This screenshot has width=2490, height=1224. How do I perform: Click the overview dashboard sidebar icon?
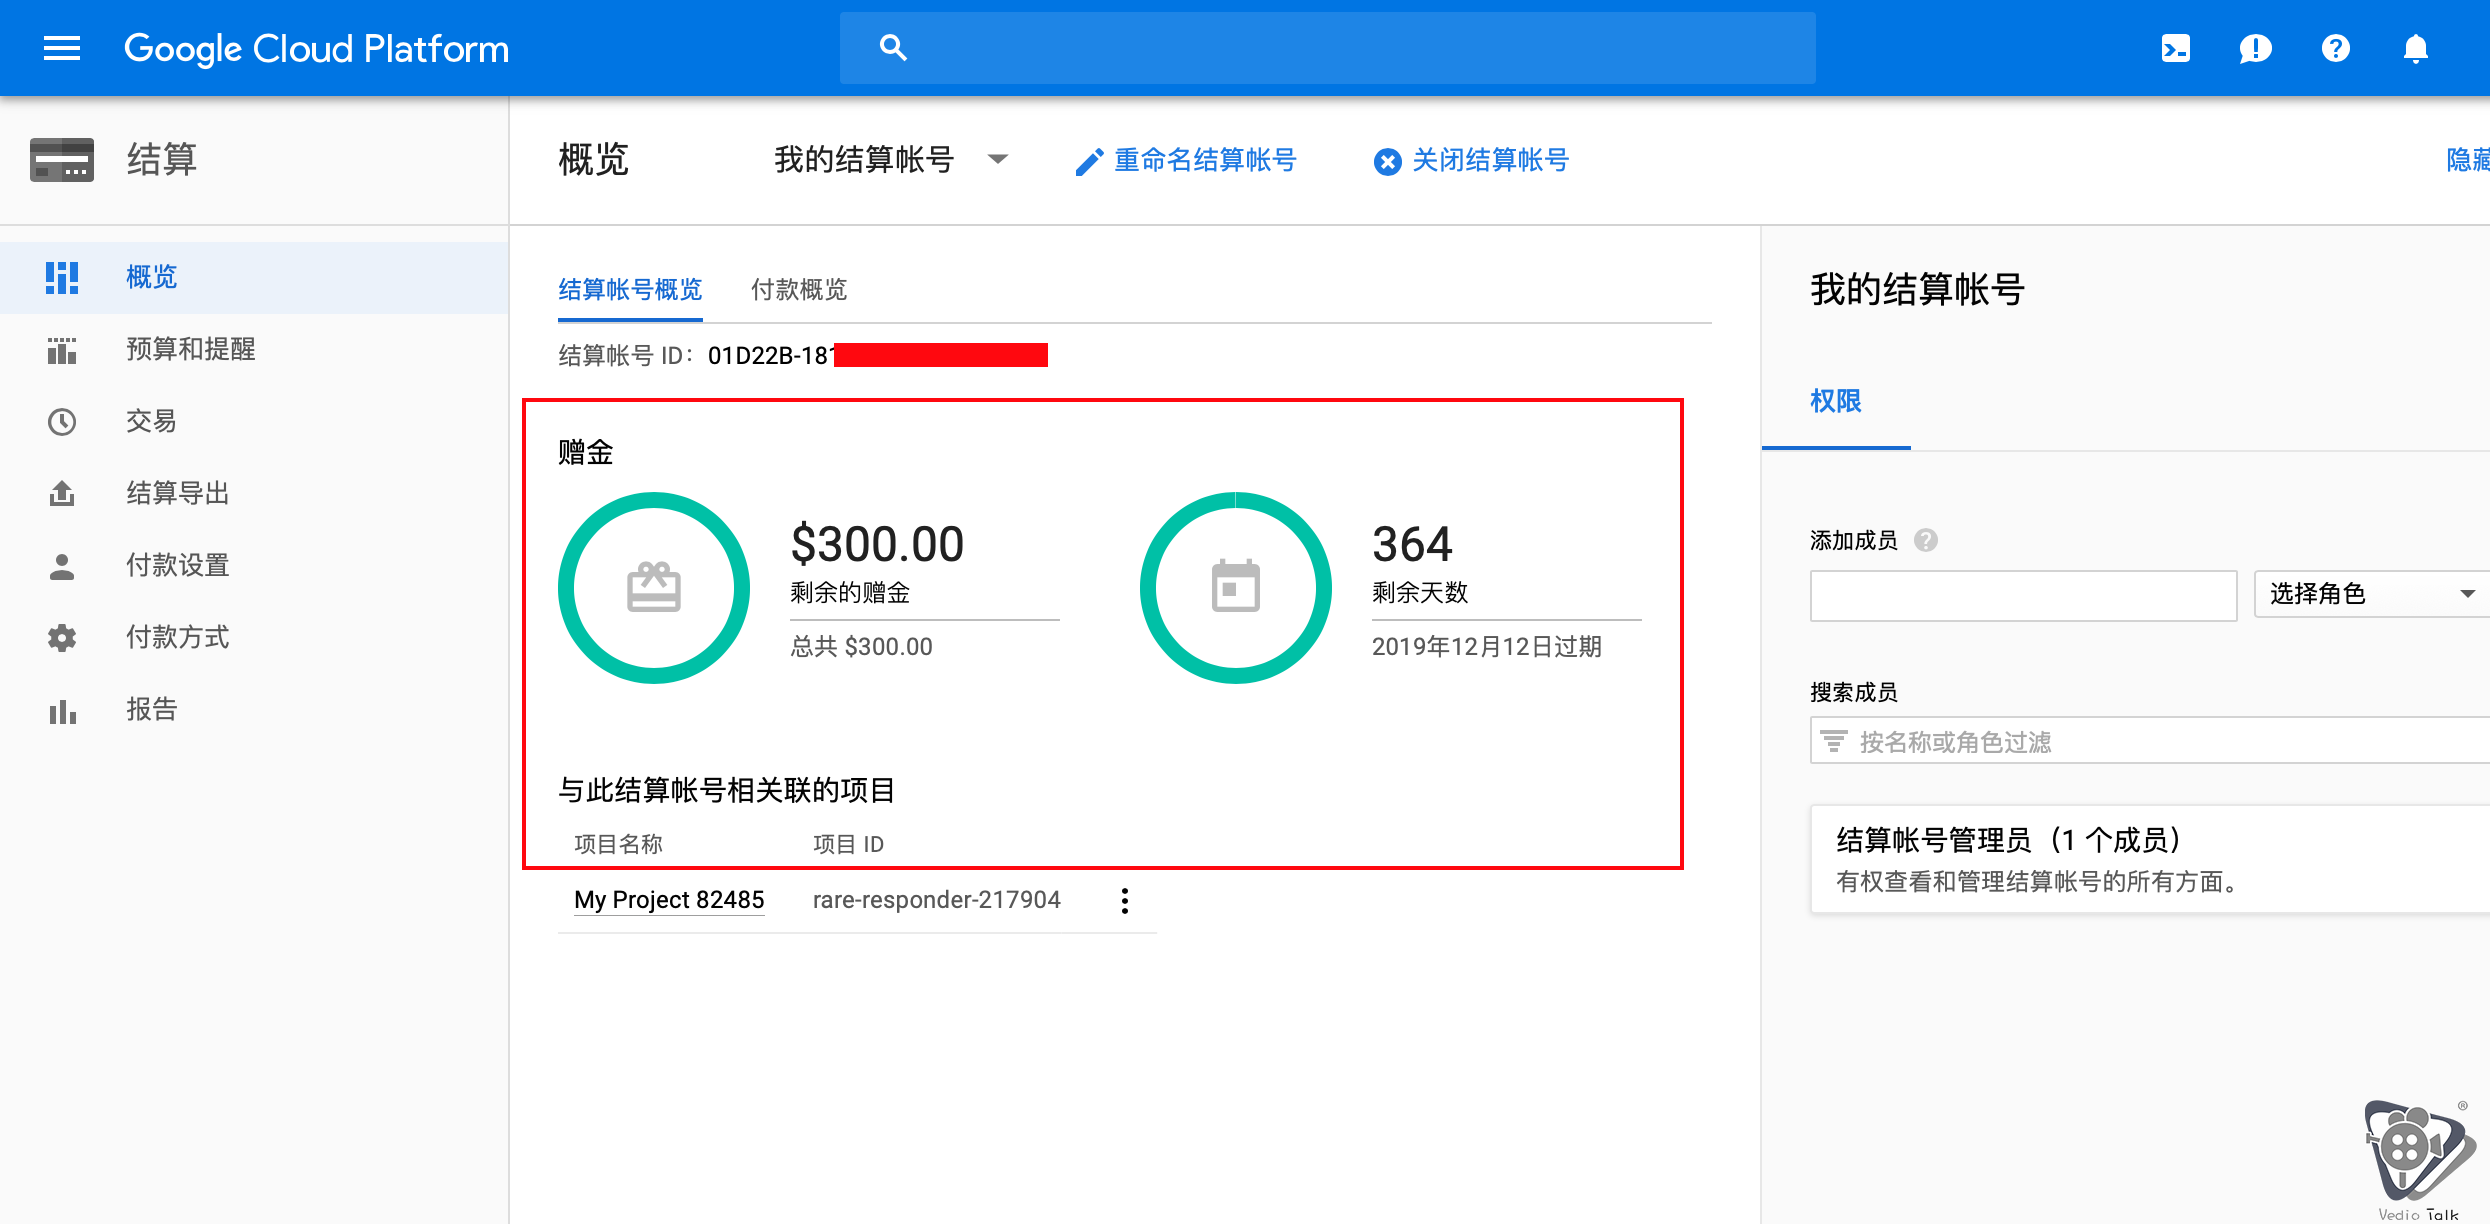(62, 277)
